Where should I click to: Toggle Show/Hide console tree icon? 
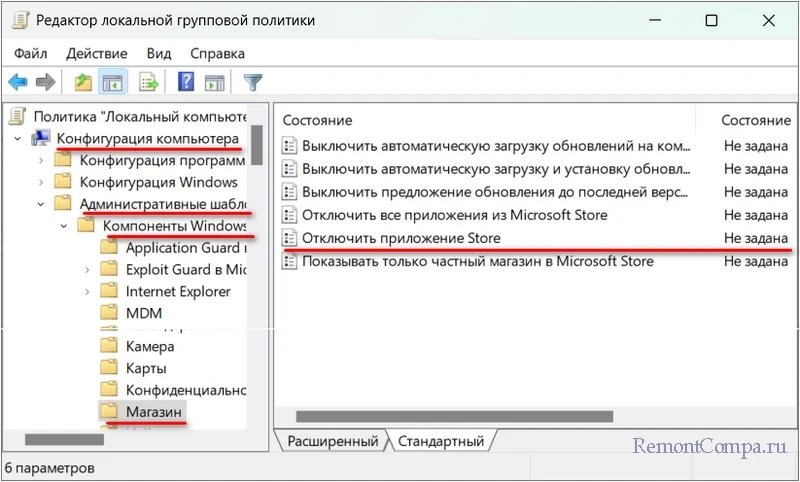[x=112, y=82]
